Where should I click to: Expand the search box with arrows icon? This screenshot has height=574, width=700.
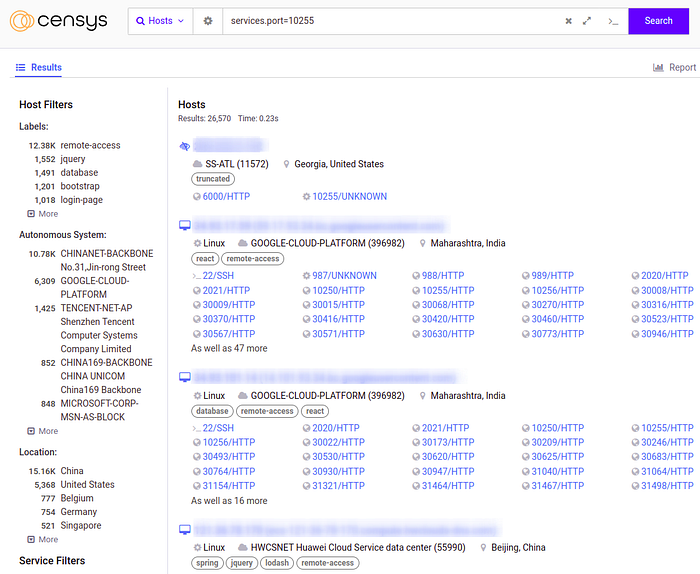pos(587,21)
